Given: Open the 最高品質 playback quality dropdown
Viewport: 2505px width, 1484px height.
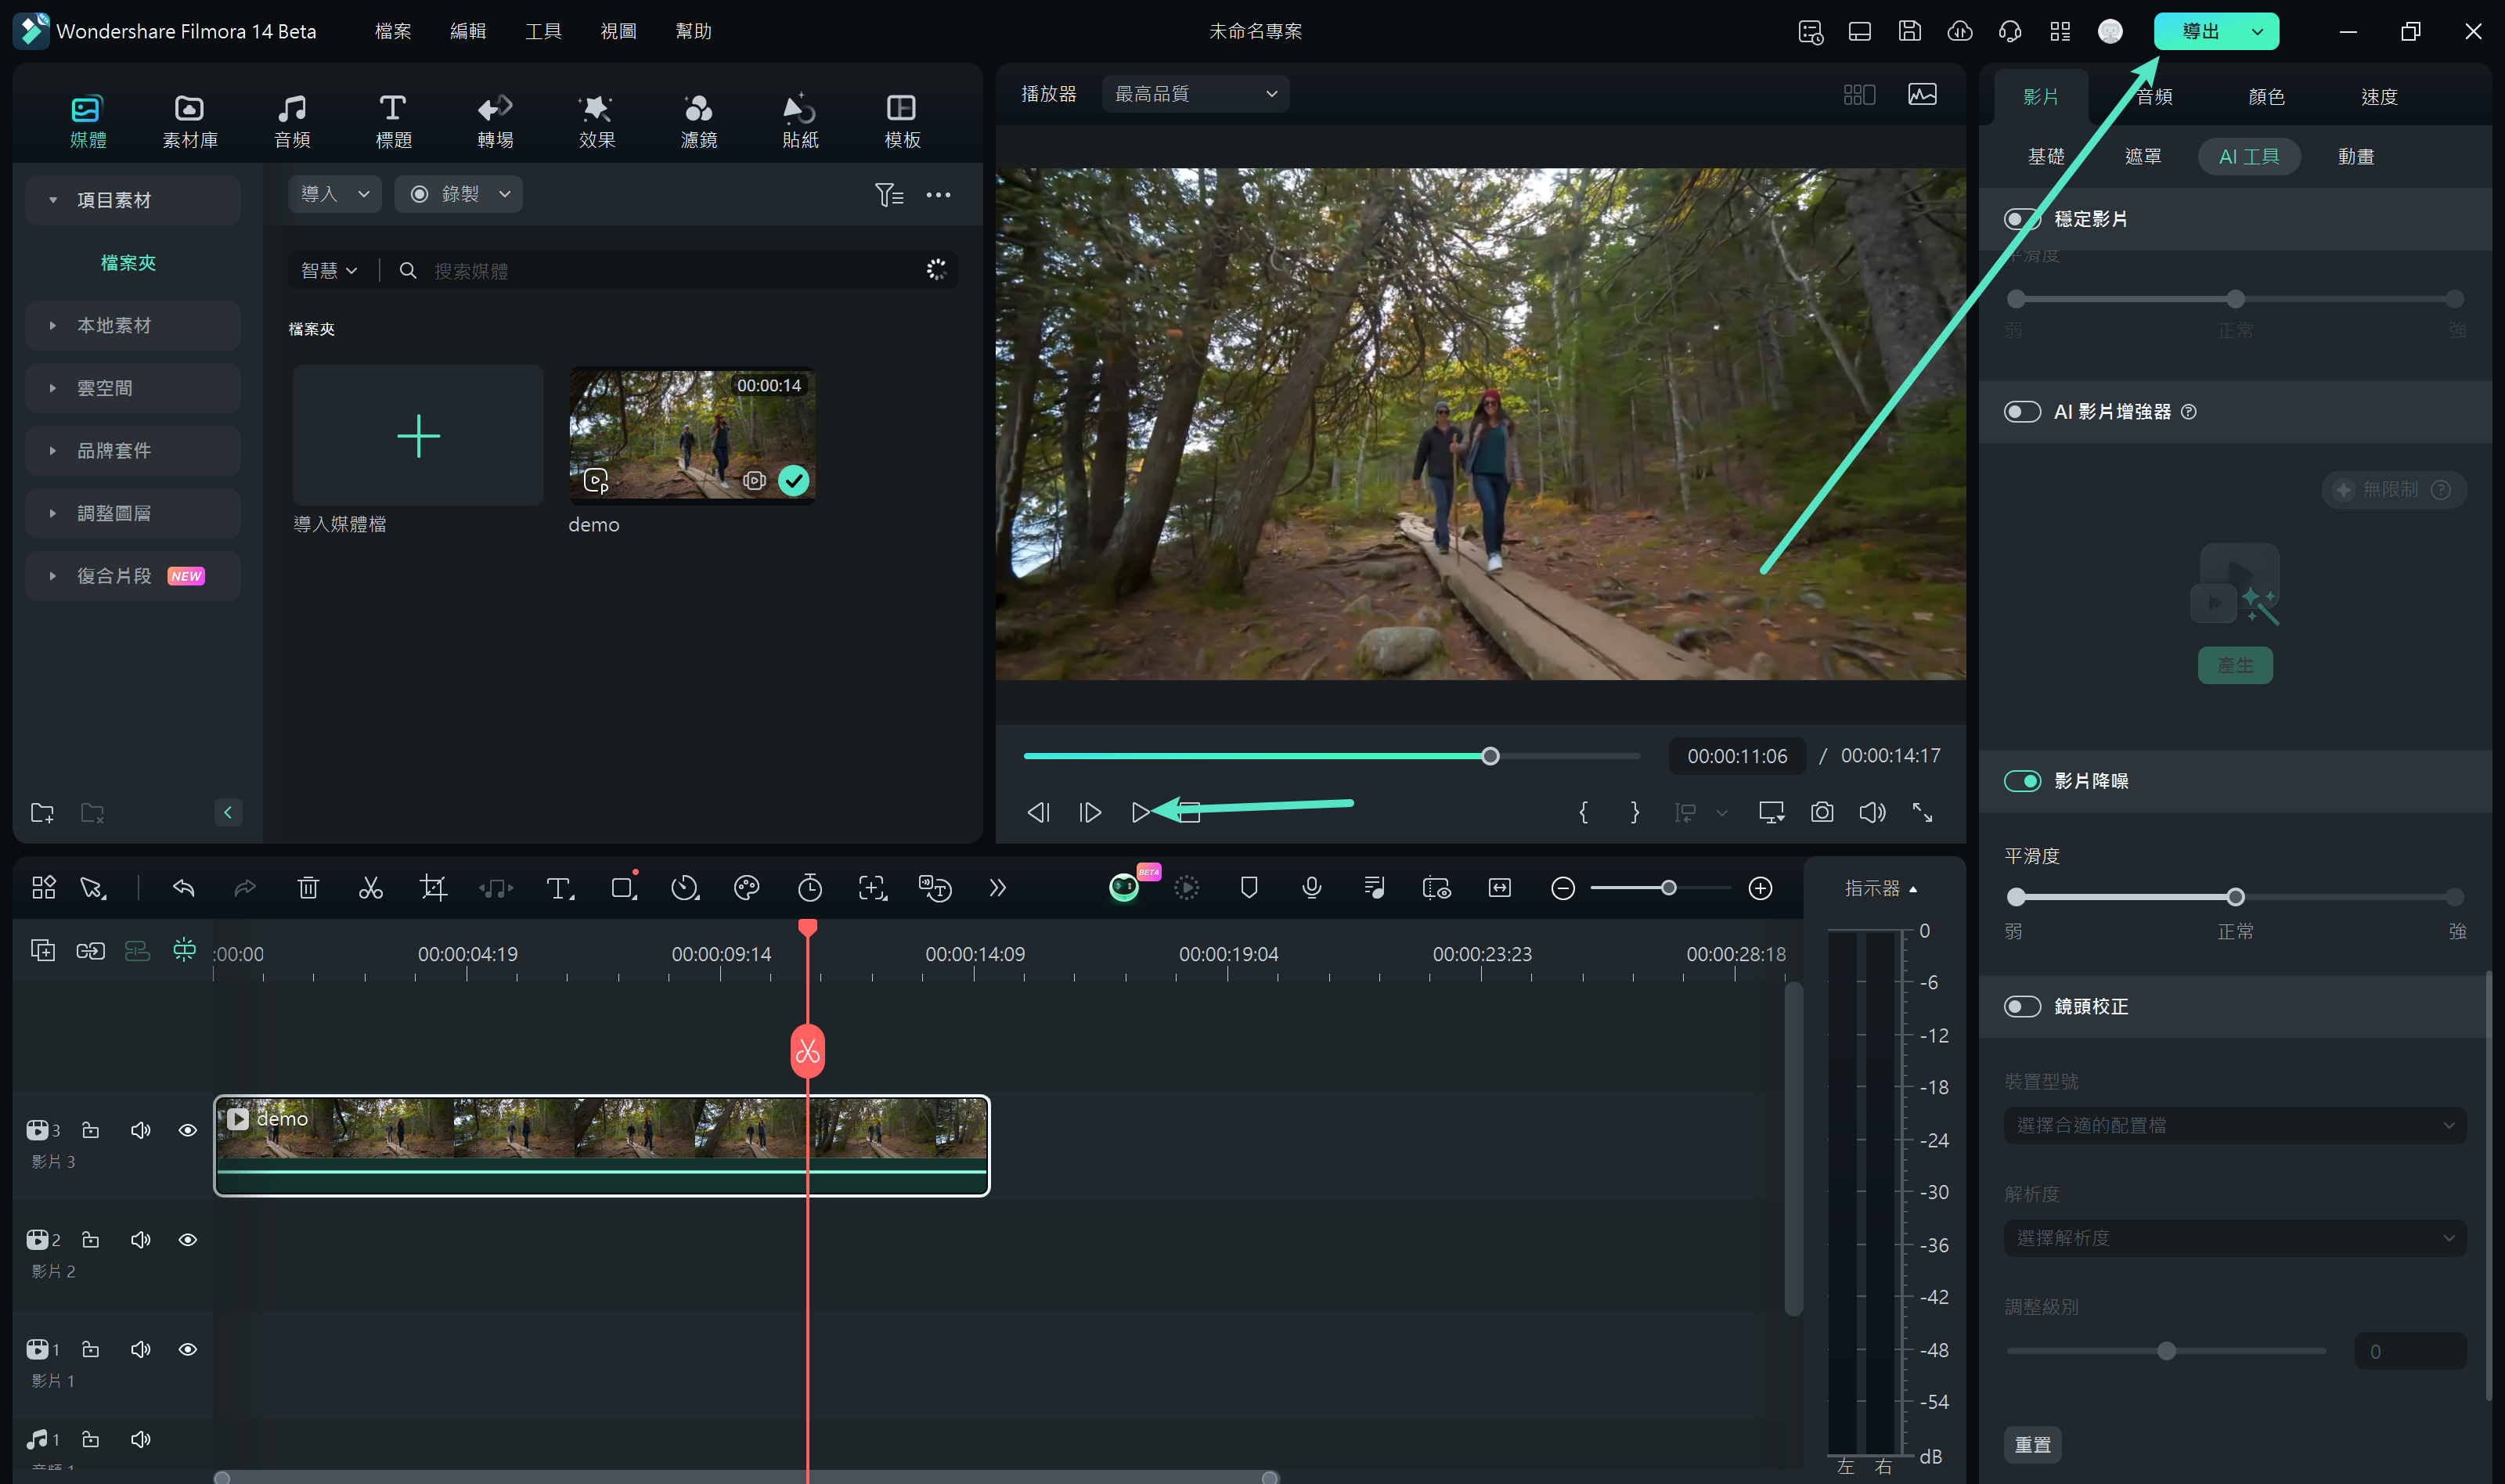Looking at the screenshot, I should coord(1195,94).
